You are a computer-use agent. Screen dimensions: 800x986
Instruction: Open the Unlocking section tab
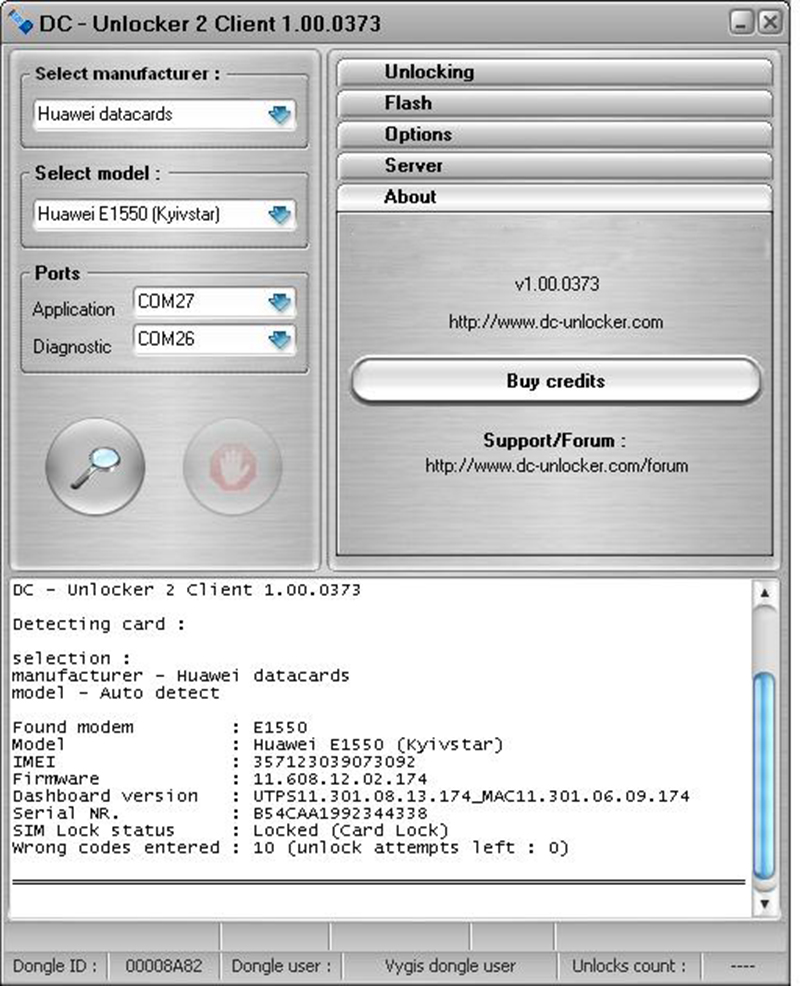554,72
